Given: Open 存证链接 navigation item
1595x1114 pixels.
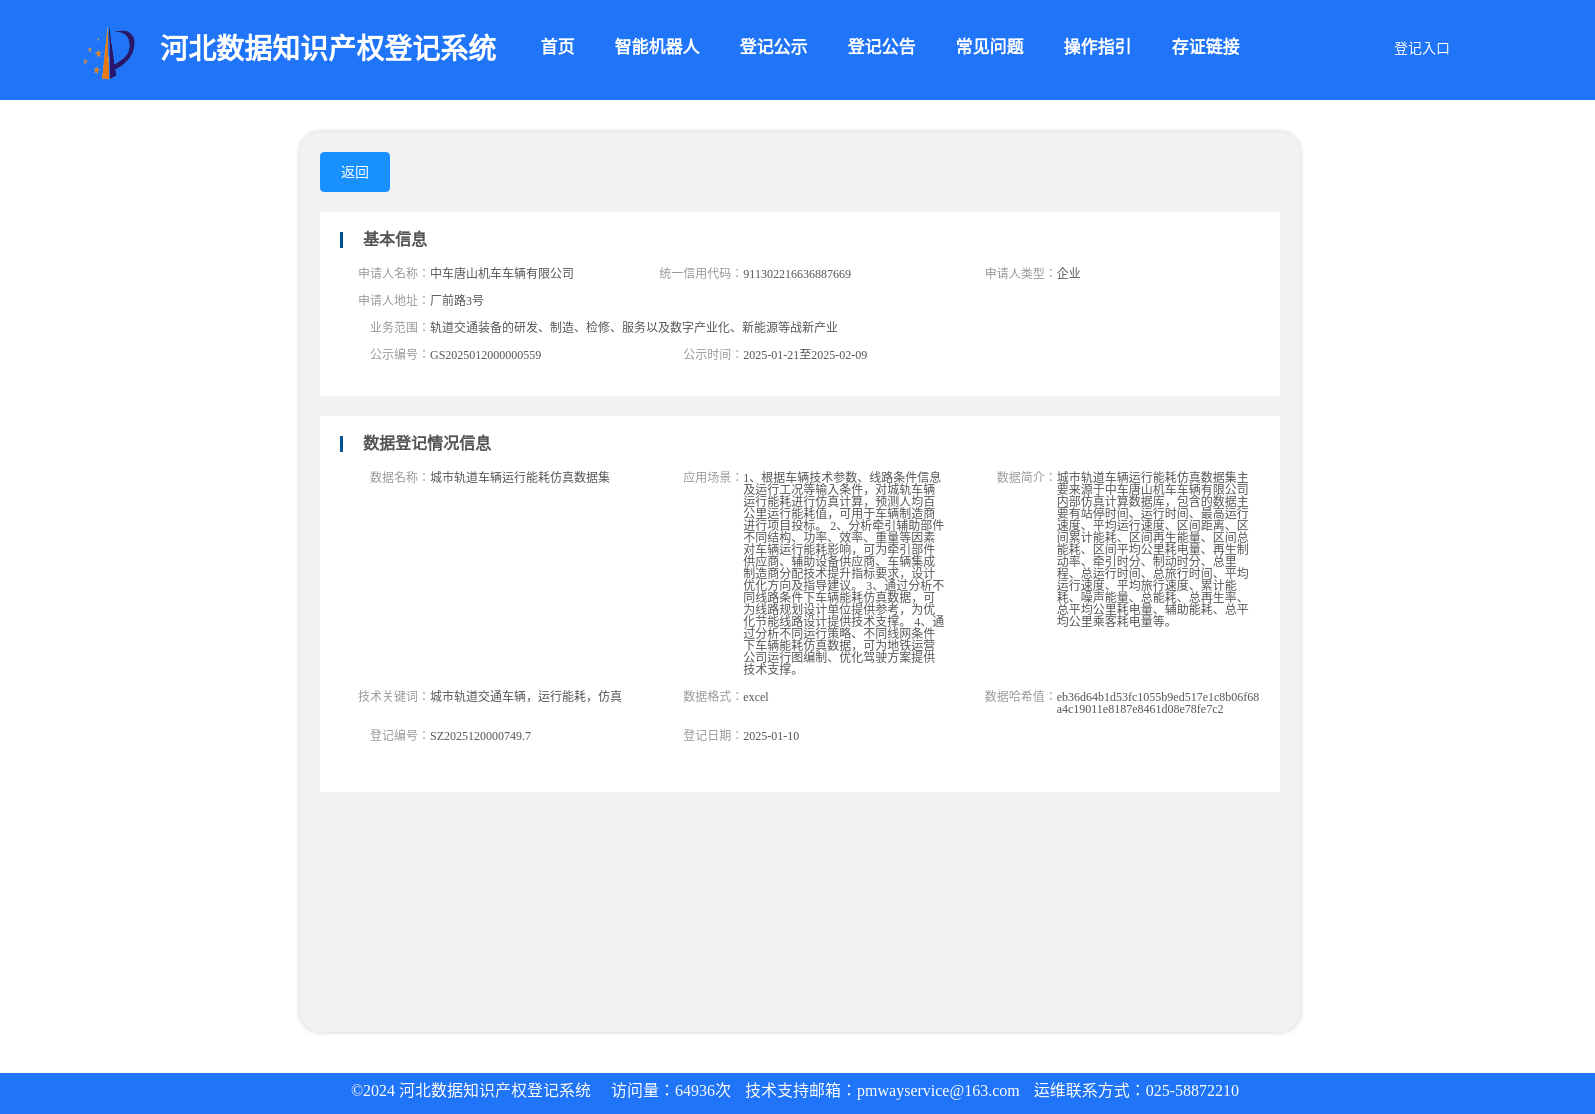Looking at the screenshot, I should [1205, 47].
